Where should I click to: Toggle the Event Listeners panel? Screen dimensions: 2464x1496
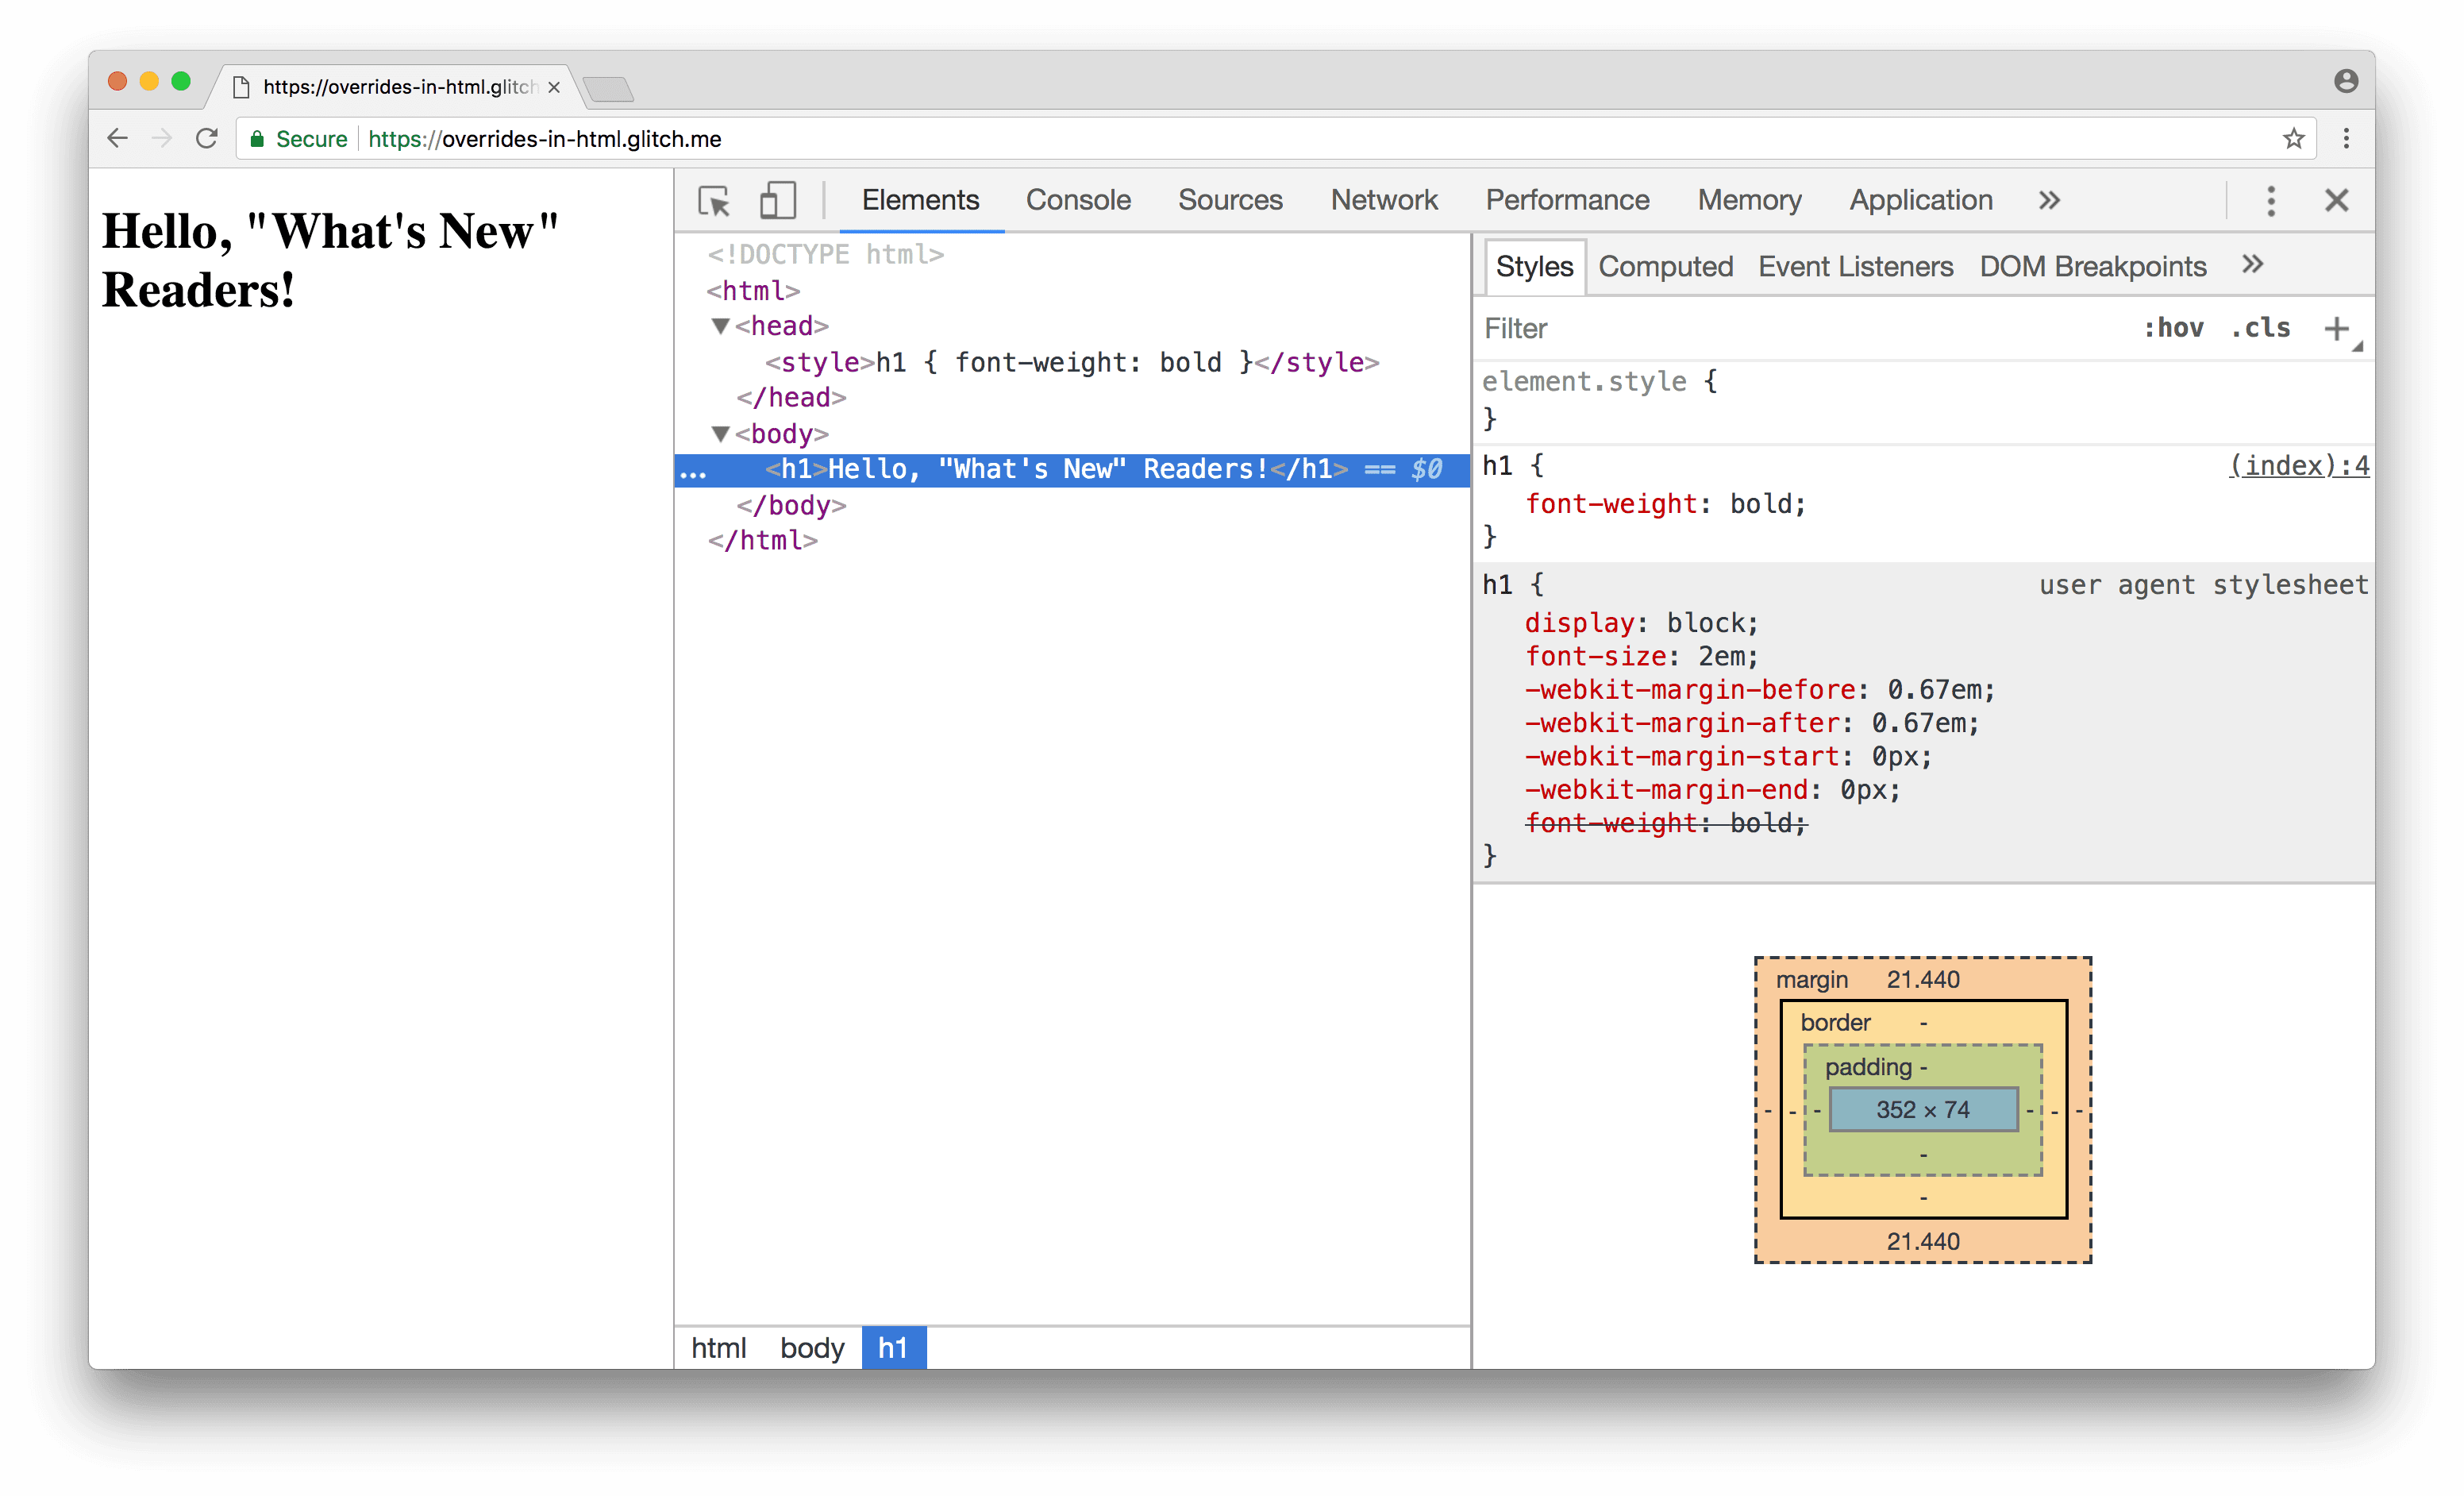pyautogui.click(x=1855, y=268)
